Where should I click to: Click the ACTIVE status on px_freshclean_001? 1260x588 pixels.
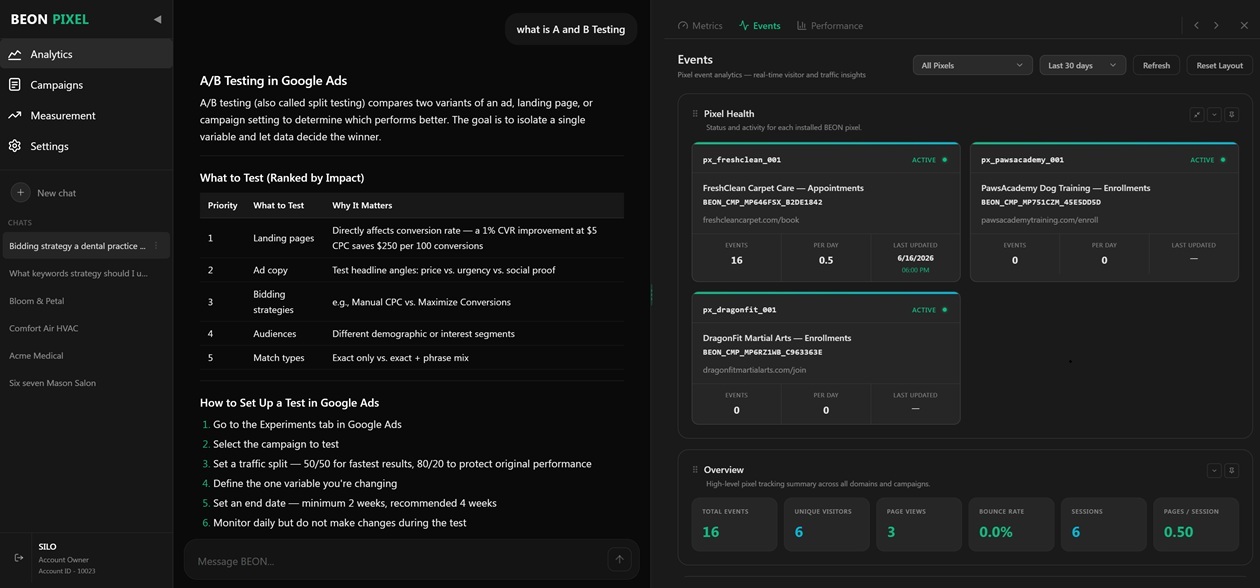click(x=928, y=160)
